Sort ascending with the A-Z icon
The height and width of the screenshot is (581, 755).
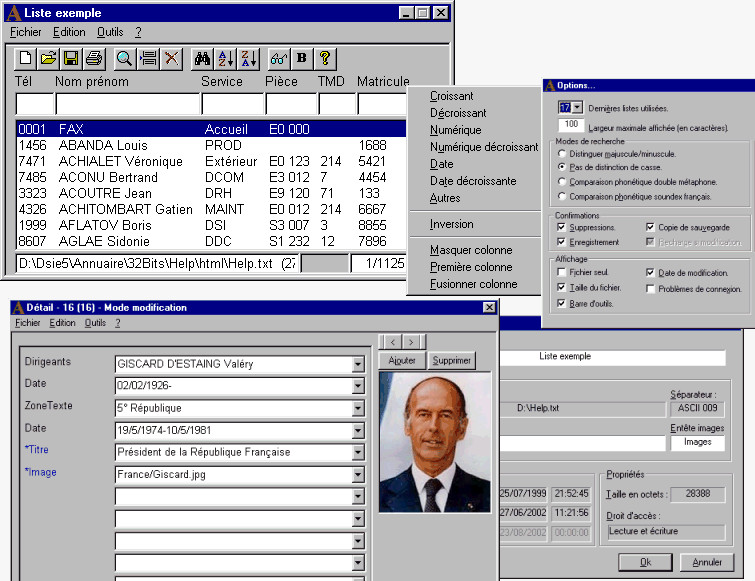tap(226, 59)
